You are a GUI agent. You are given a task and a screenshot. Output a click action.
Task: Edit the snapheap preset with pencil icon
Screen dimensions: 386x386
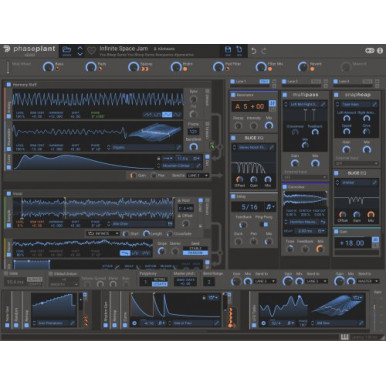tap(375, 104)
